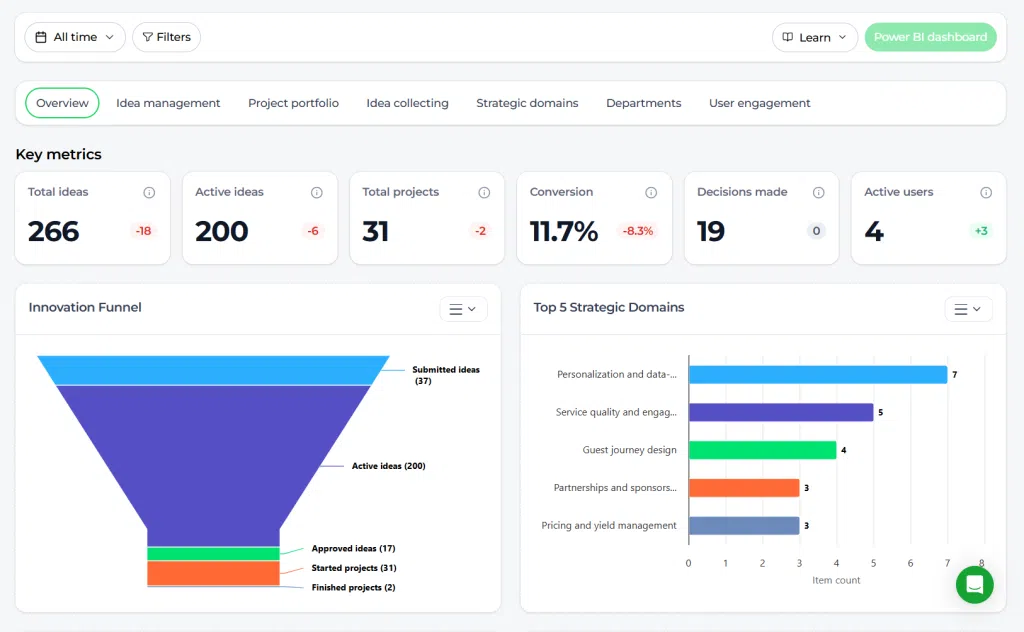
Task: Click the Conversion info icon
Action: pyautogui.click(x=651, y=193)
